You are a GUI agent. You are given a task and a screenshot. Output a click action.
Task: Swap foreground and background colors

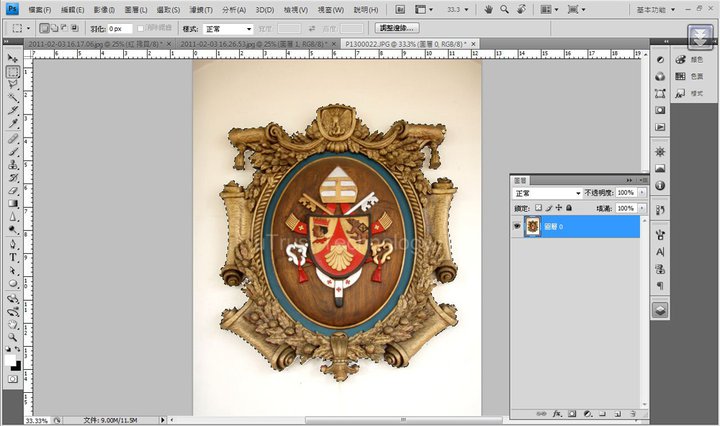tap(17, 349)
